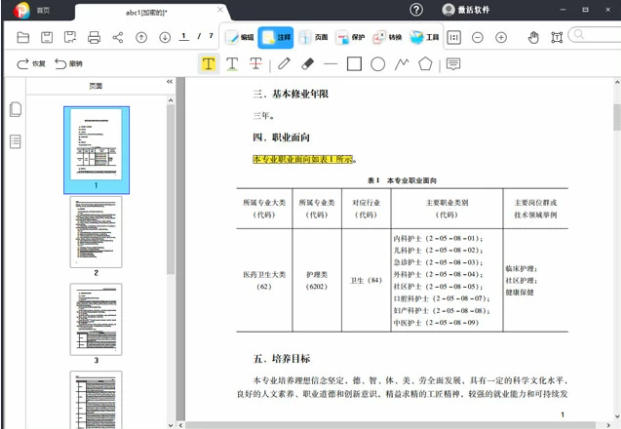The image size is (621, 429).
Task: Select the Underline text tool
Action: pos(232,63)
